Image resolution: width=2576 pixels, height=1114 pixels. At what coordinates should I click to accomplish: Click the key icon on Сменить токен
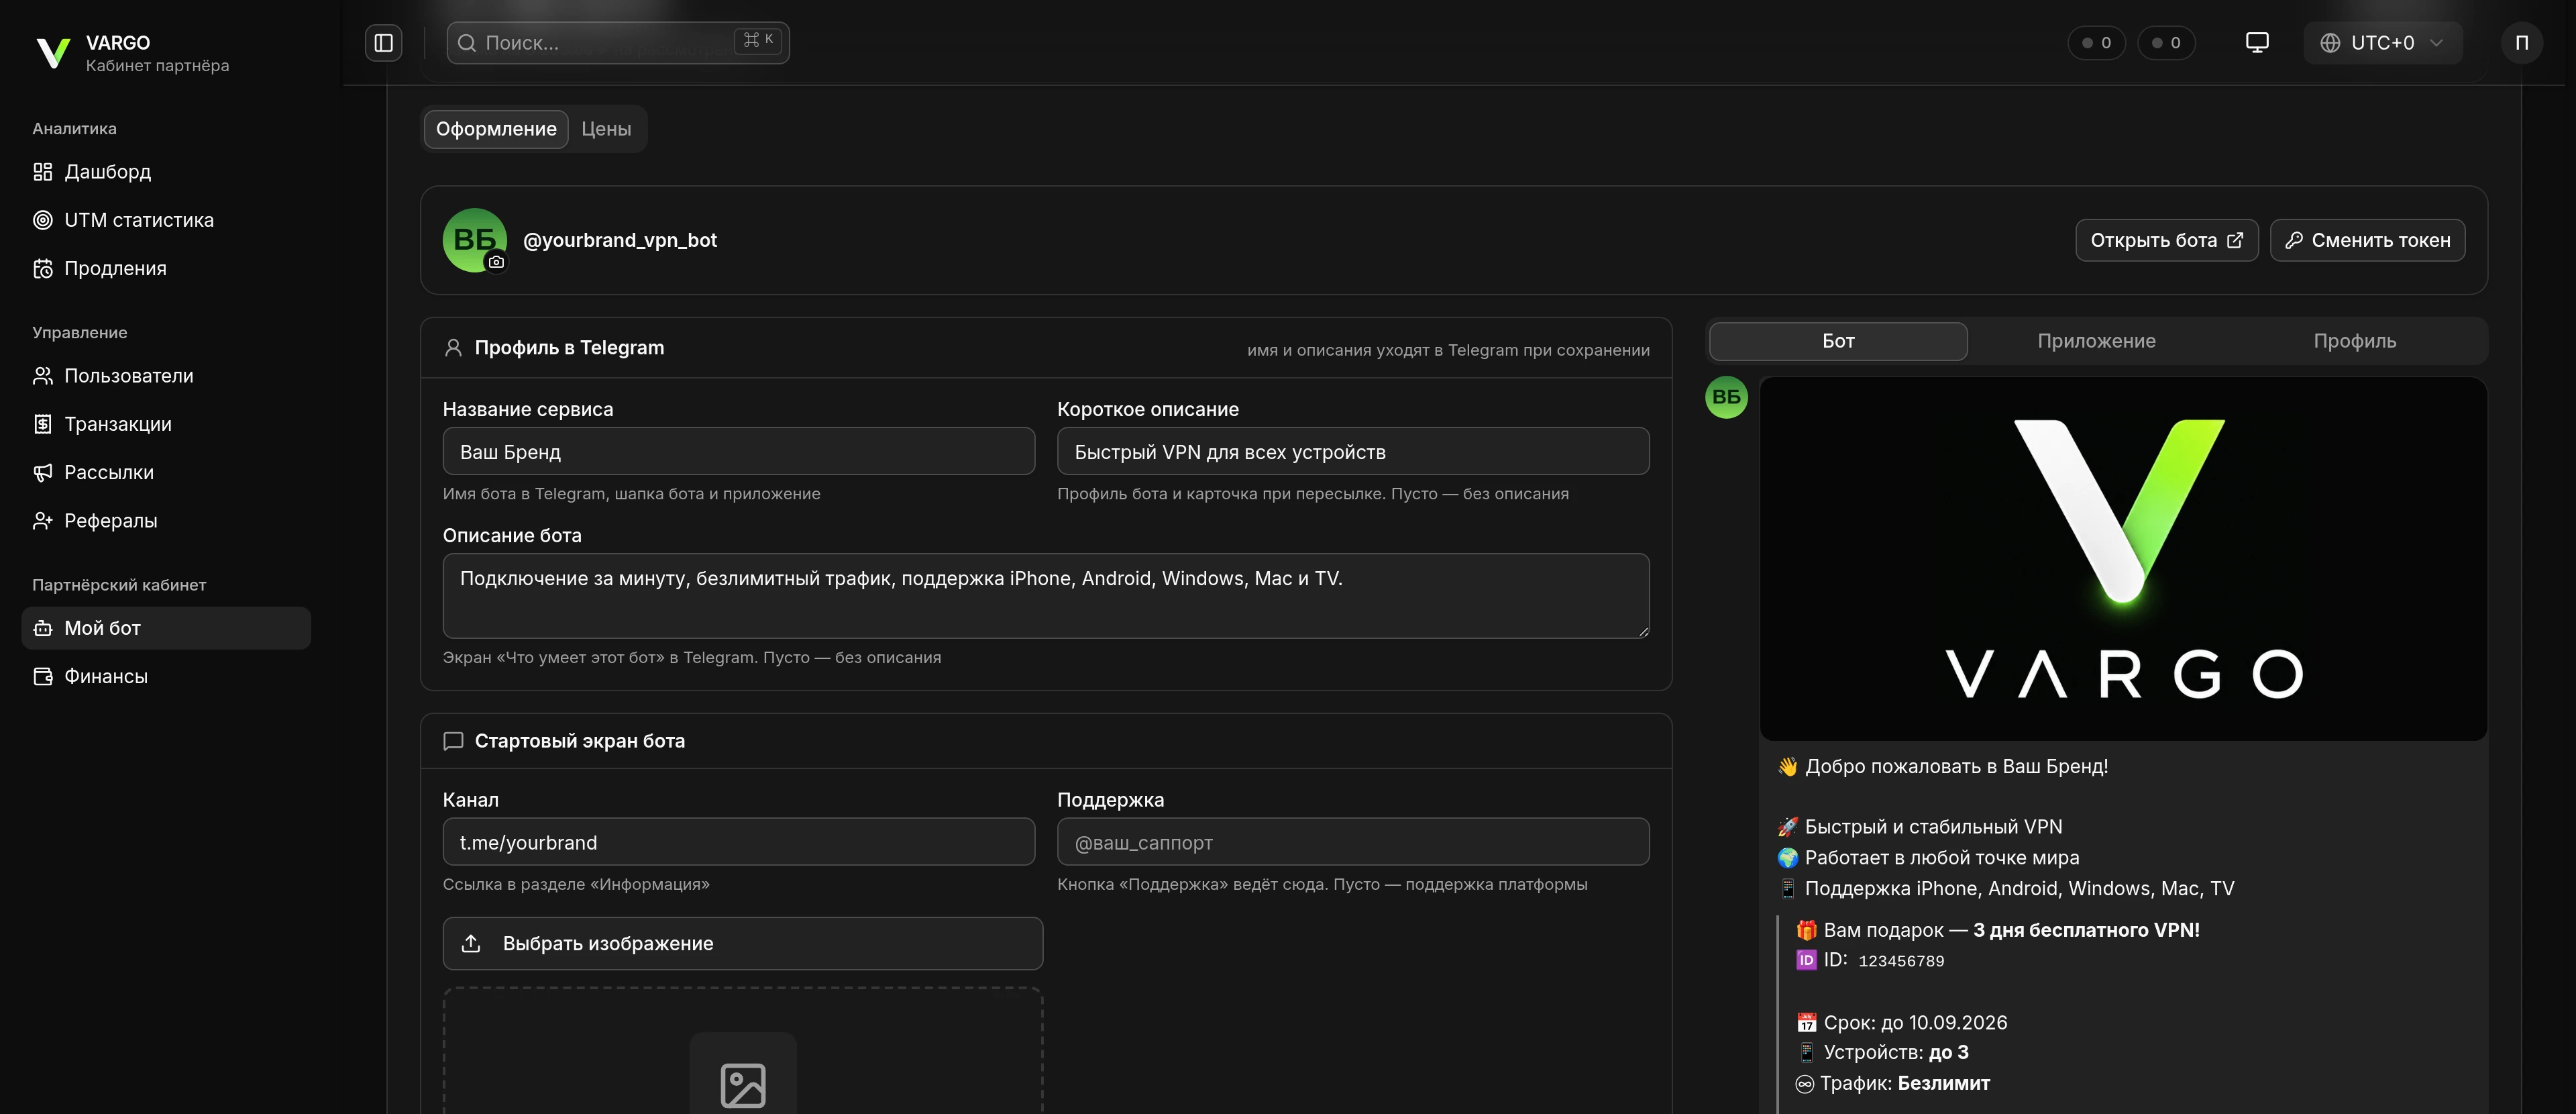[2294, 240]
